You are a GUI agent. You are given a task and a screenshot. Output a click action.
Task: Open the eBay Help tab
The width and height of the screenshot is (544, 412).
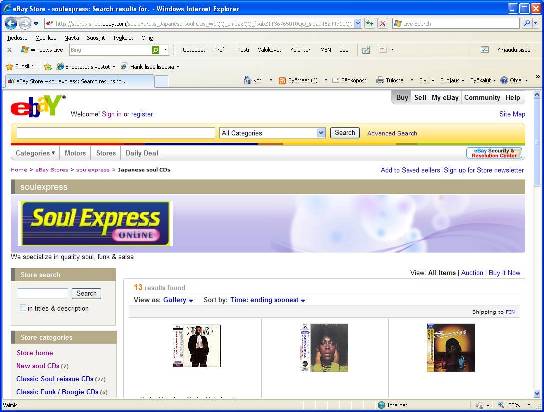pyautogui.click(x=512, y=98)
